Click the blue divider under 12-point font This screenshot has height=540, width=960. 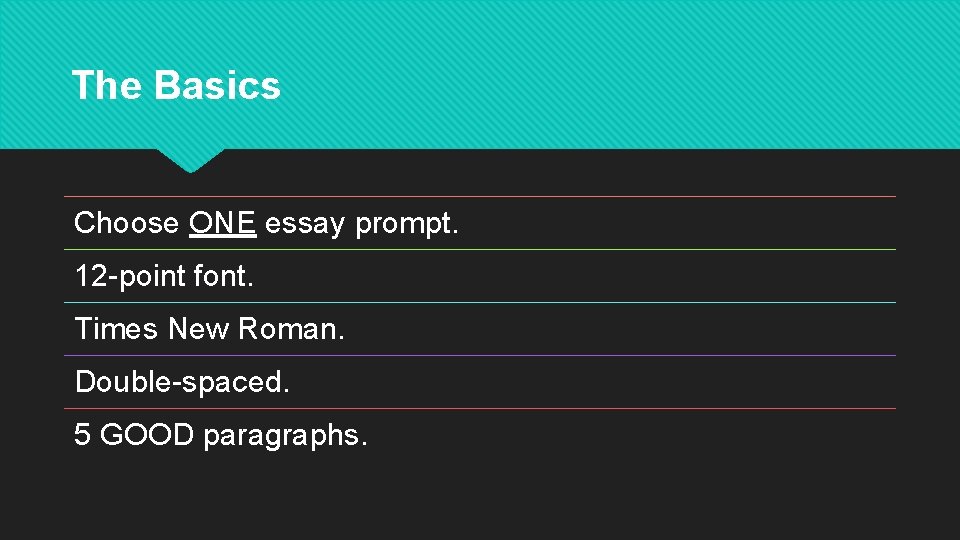pyautogui.click(x=480, y=302)
